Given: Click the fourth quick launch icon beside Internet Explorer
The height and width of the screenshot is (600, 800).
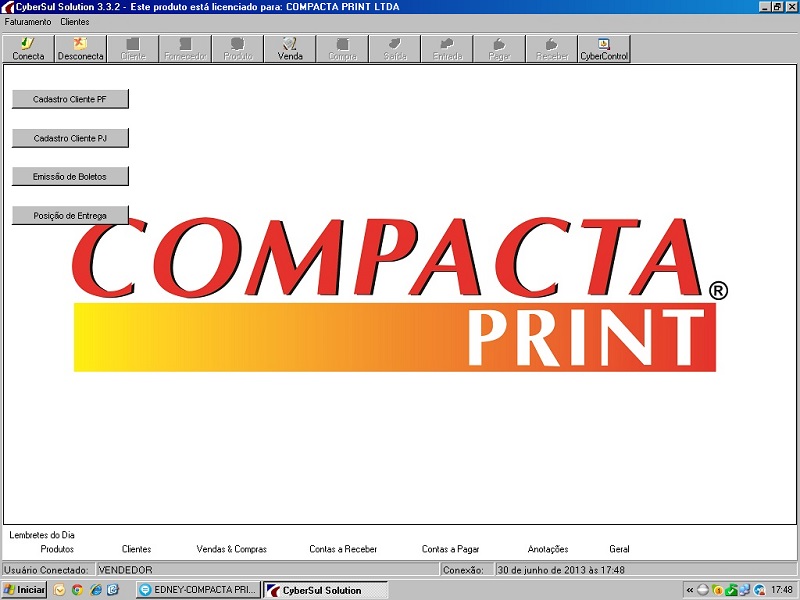Looking at the screenshot, I should tap(113, 590).
